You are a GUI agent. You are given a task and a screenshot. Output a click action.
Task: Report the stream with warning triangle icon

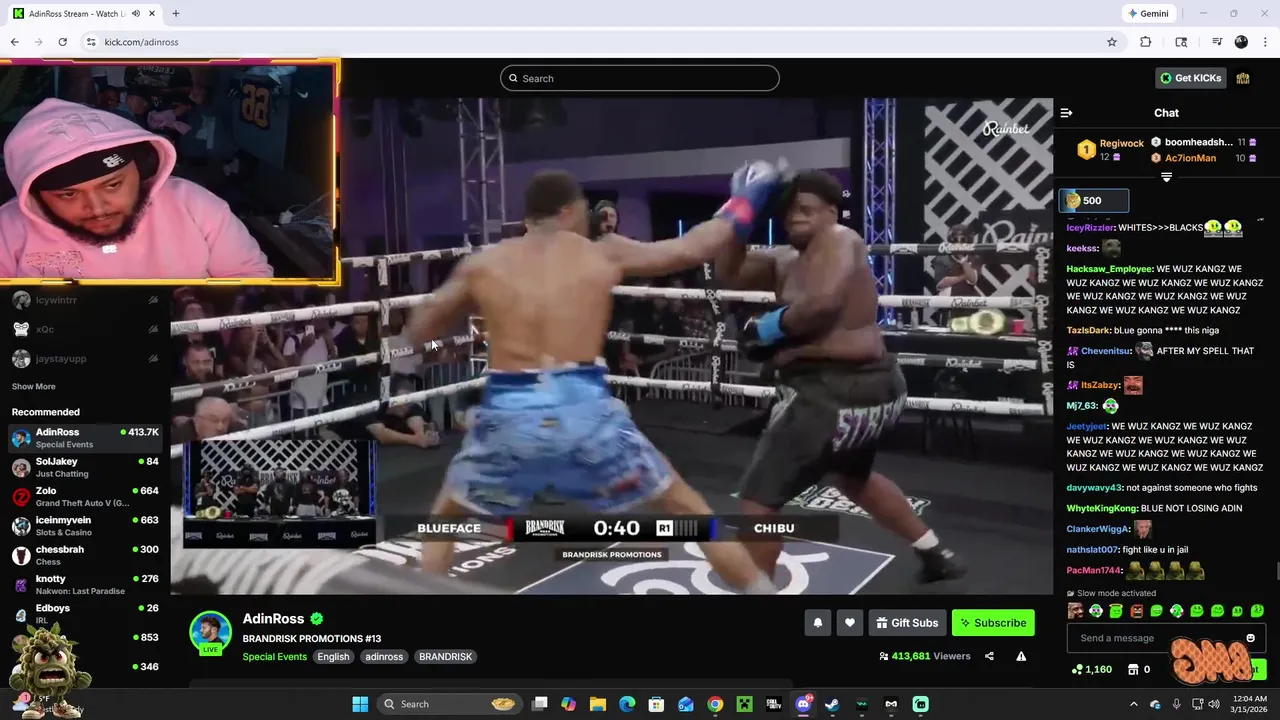1021,656
